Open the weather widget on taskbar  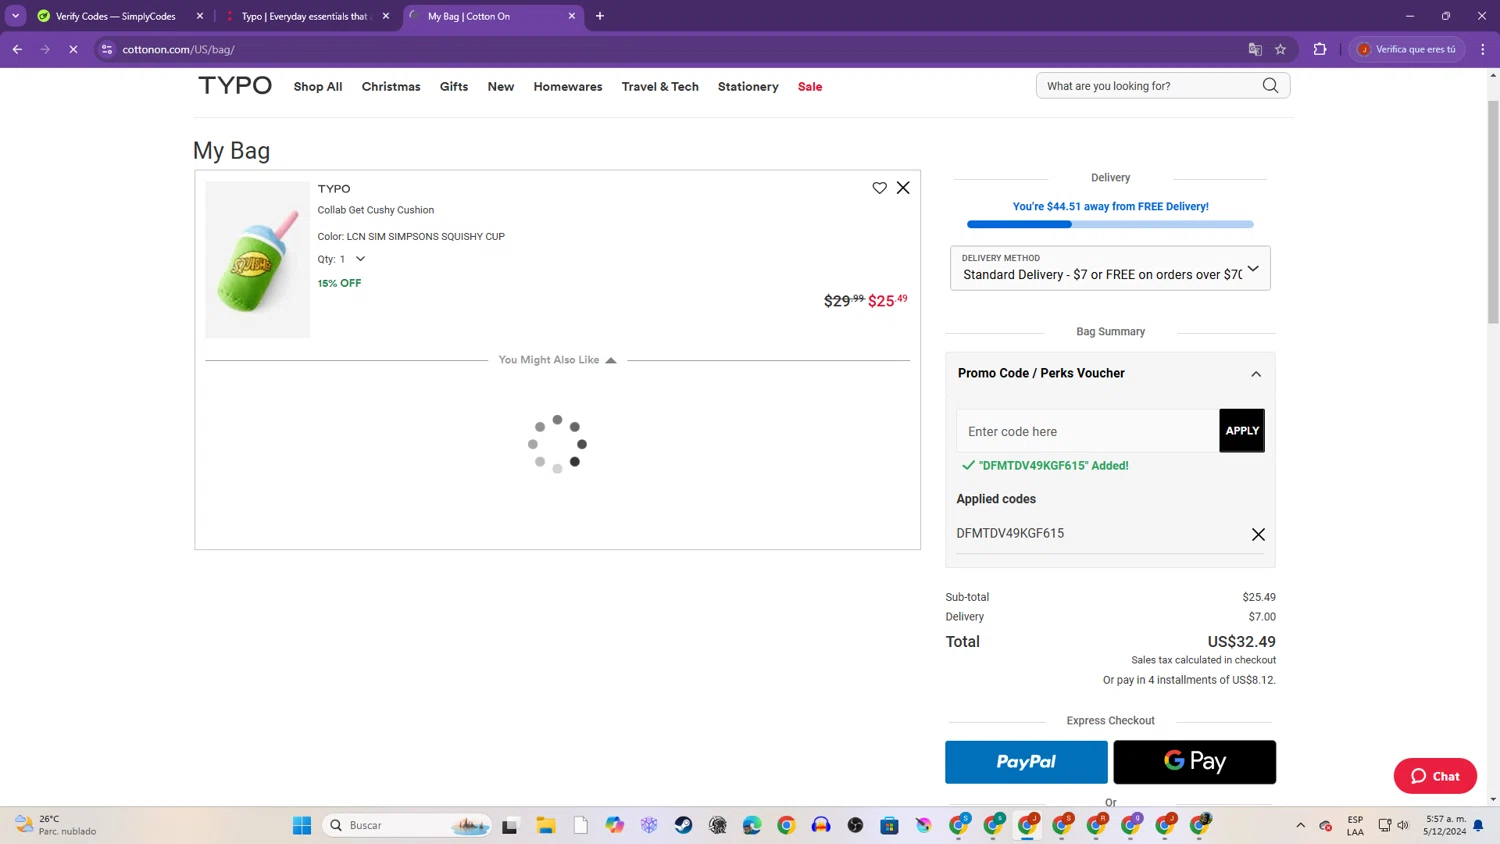pyautogui.click(x=55, y=825)
